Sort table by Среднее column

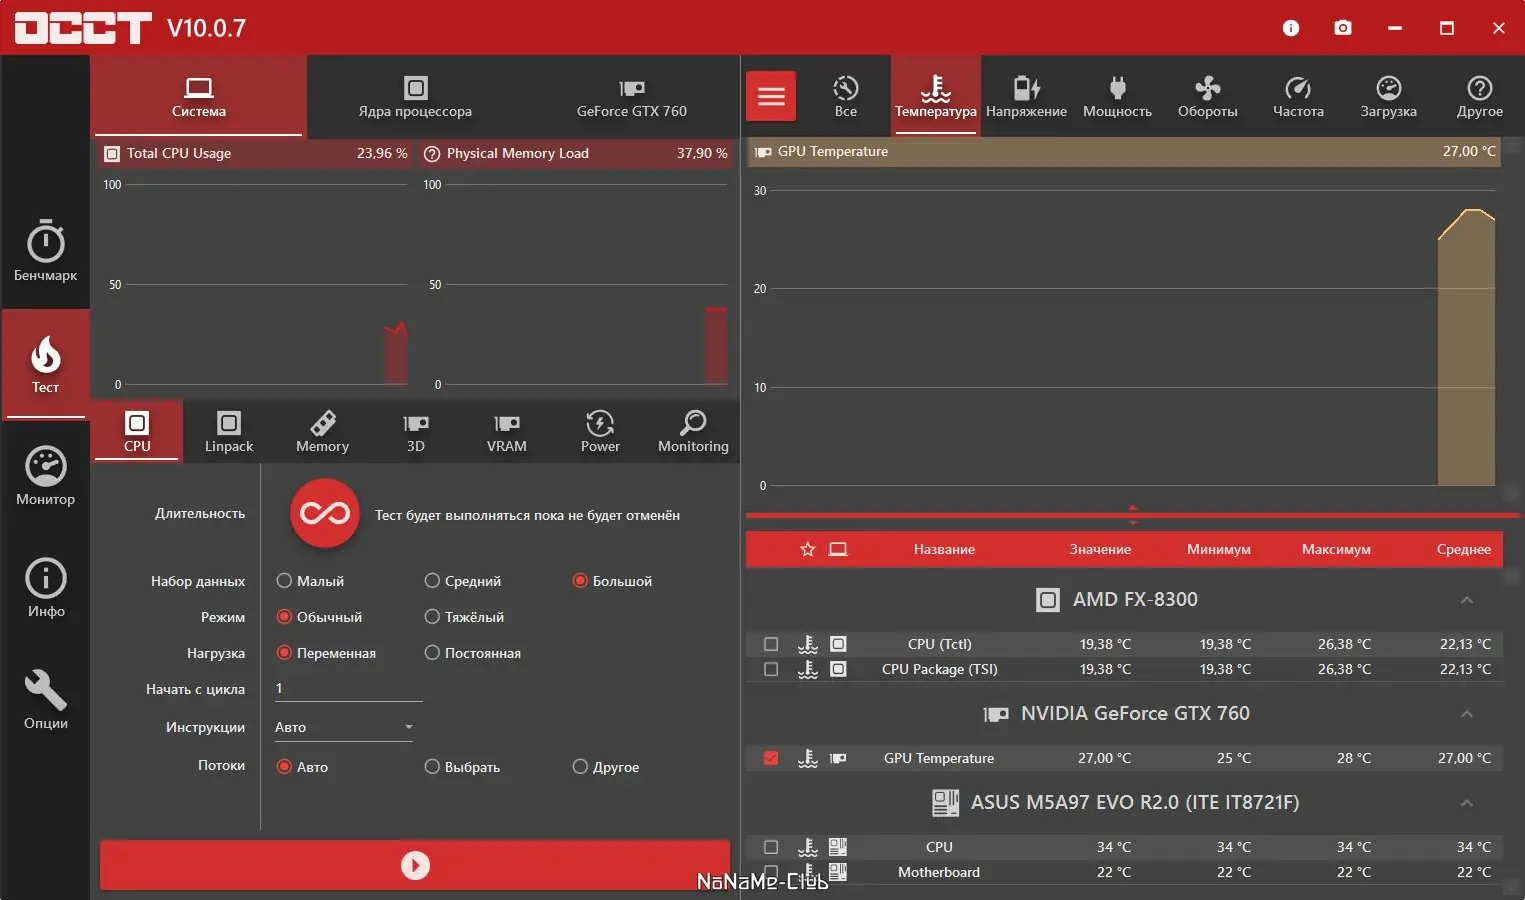tap(1464, 549)
